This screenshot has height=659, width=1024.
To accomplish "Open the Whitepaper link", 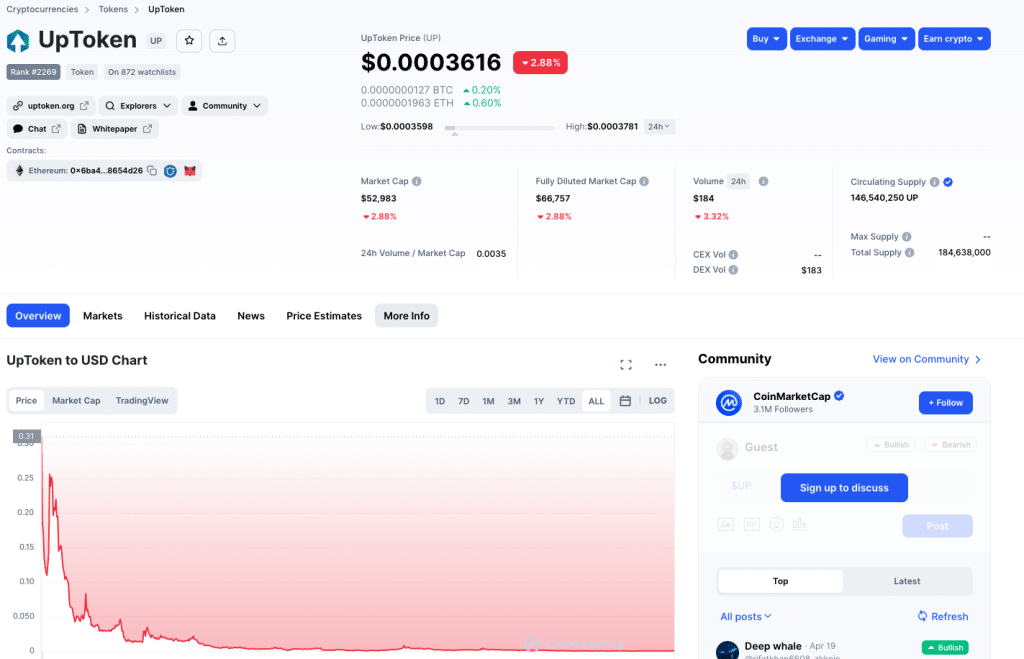I will pyautogui.click(x=114, y=129).
